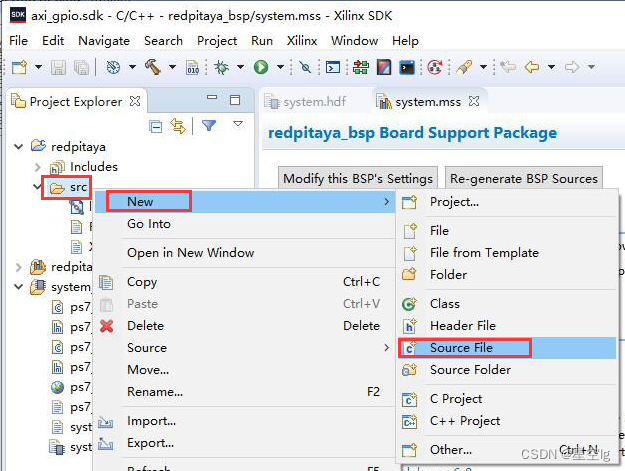This screenshot has width=625, height=471.
Task: Click the yellow Back navigation arrow
Action: [x=532, y=67]
